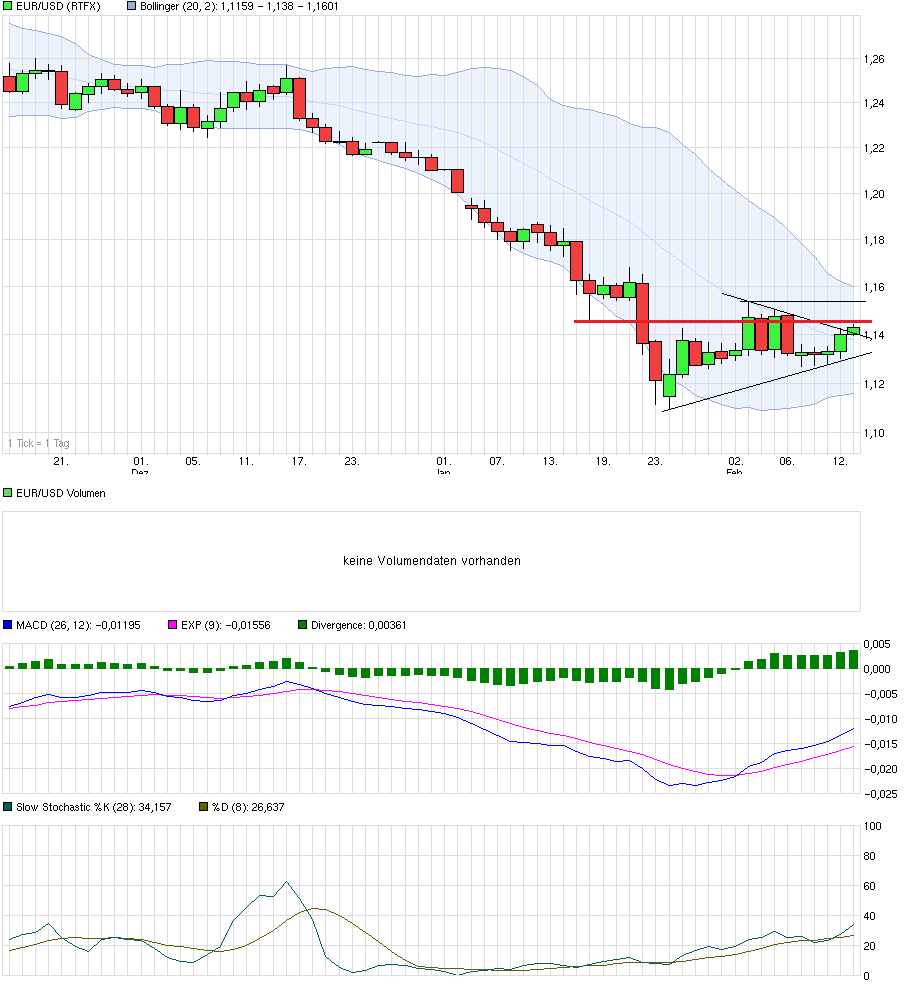Click the EUR/USD (RTFX) green legend square

click(x=8, y=6)
